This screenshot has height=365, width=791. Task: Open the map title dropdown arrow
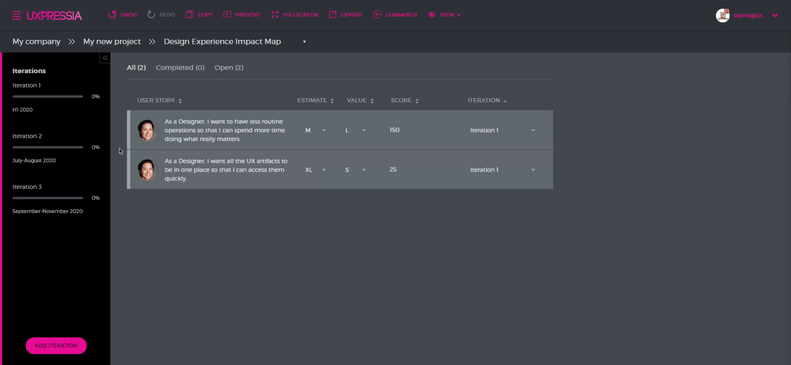pyautogui.click(x=304, y=42)
